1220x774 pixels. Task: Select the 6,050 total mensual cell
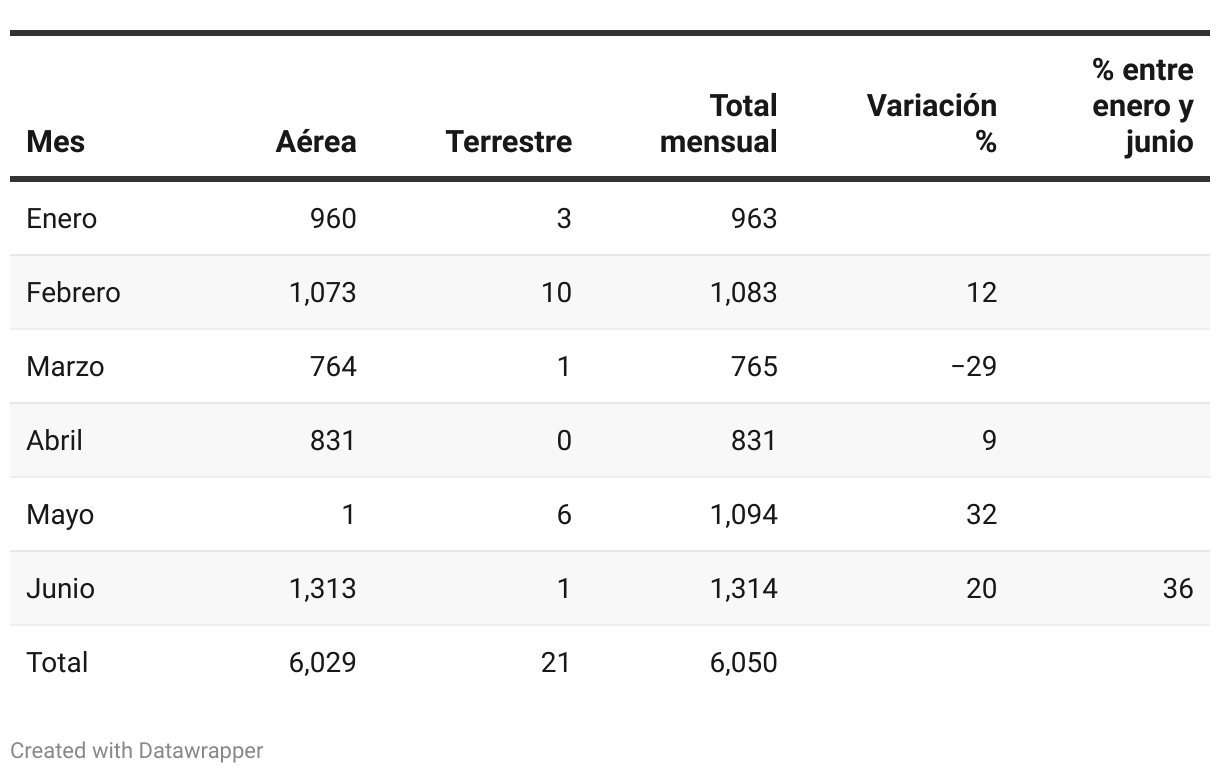(x=744, y=662)
